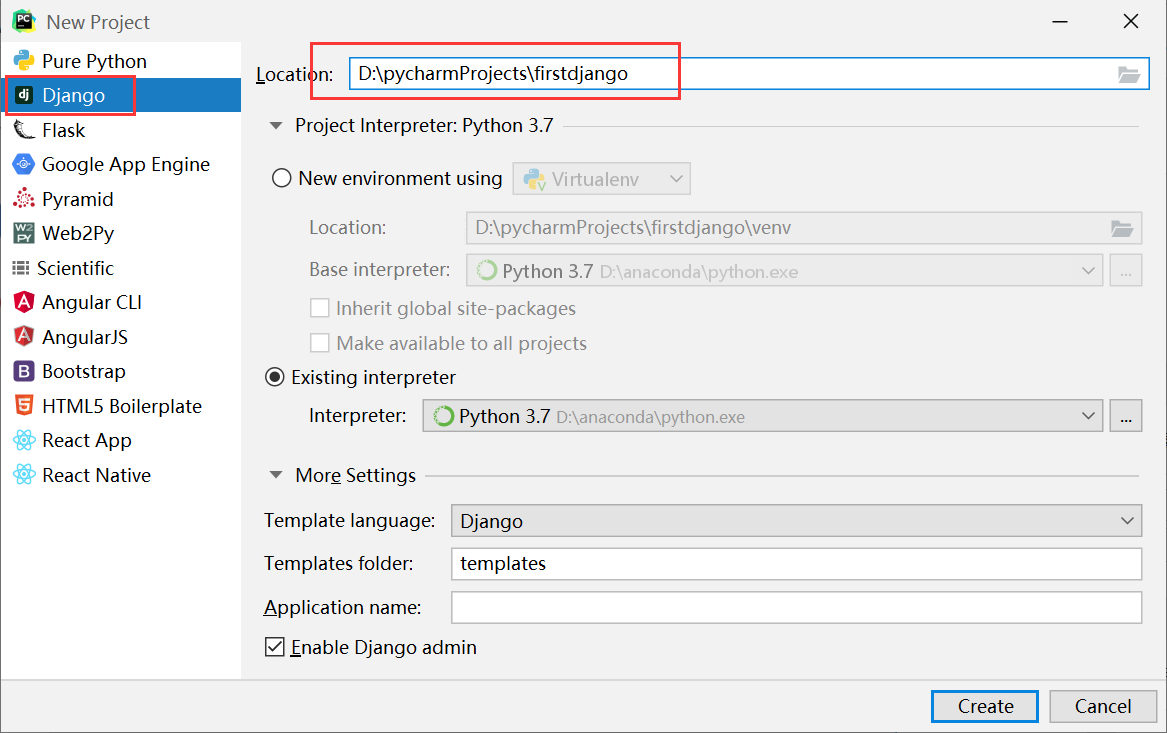The width and height of the screenshot is (1167, 733).
Task: Open Existing Interpreter dropdown
Action: pos(763,416)
